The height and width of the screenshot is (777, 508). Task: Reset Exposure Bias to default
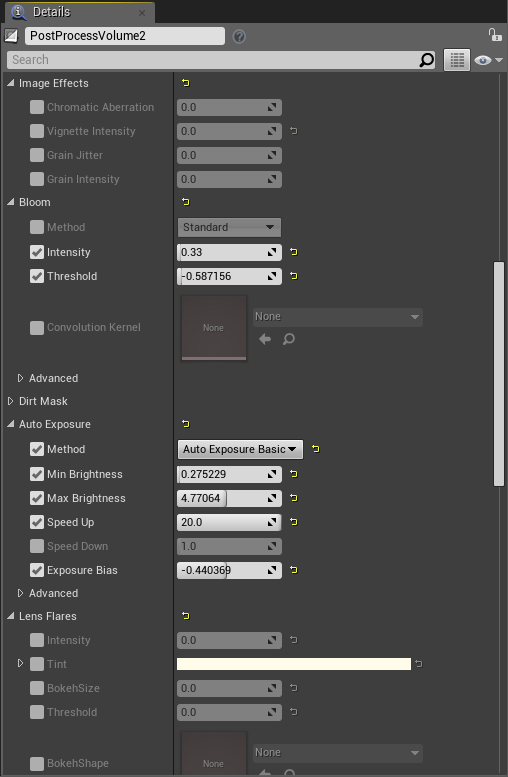[293, 570]
